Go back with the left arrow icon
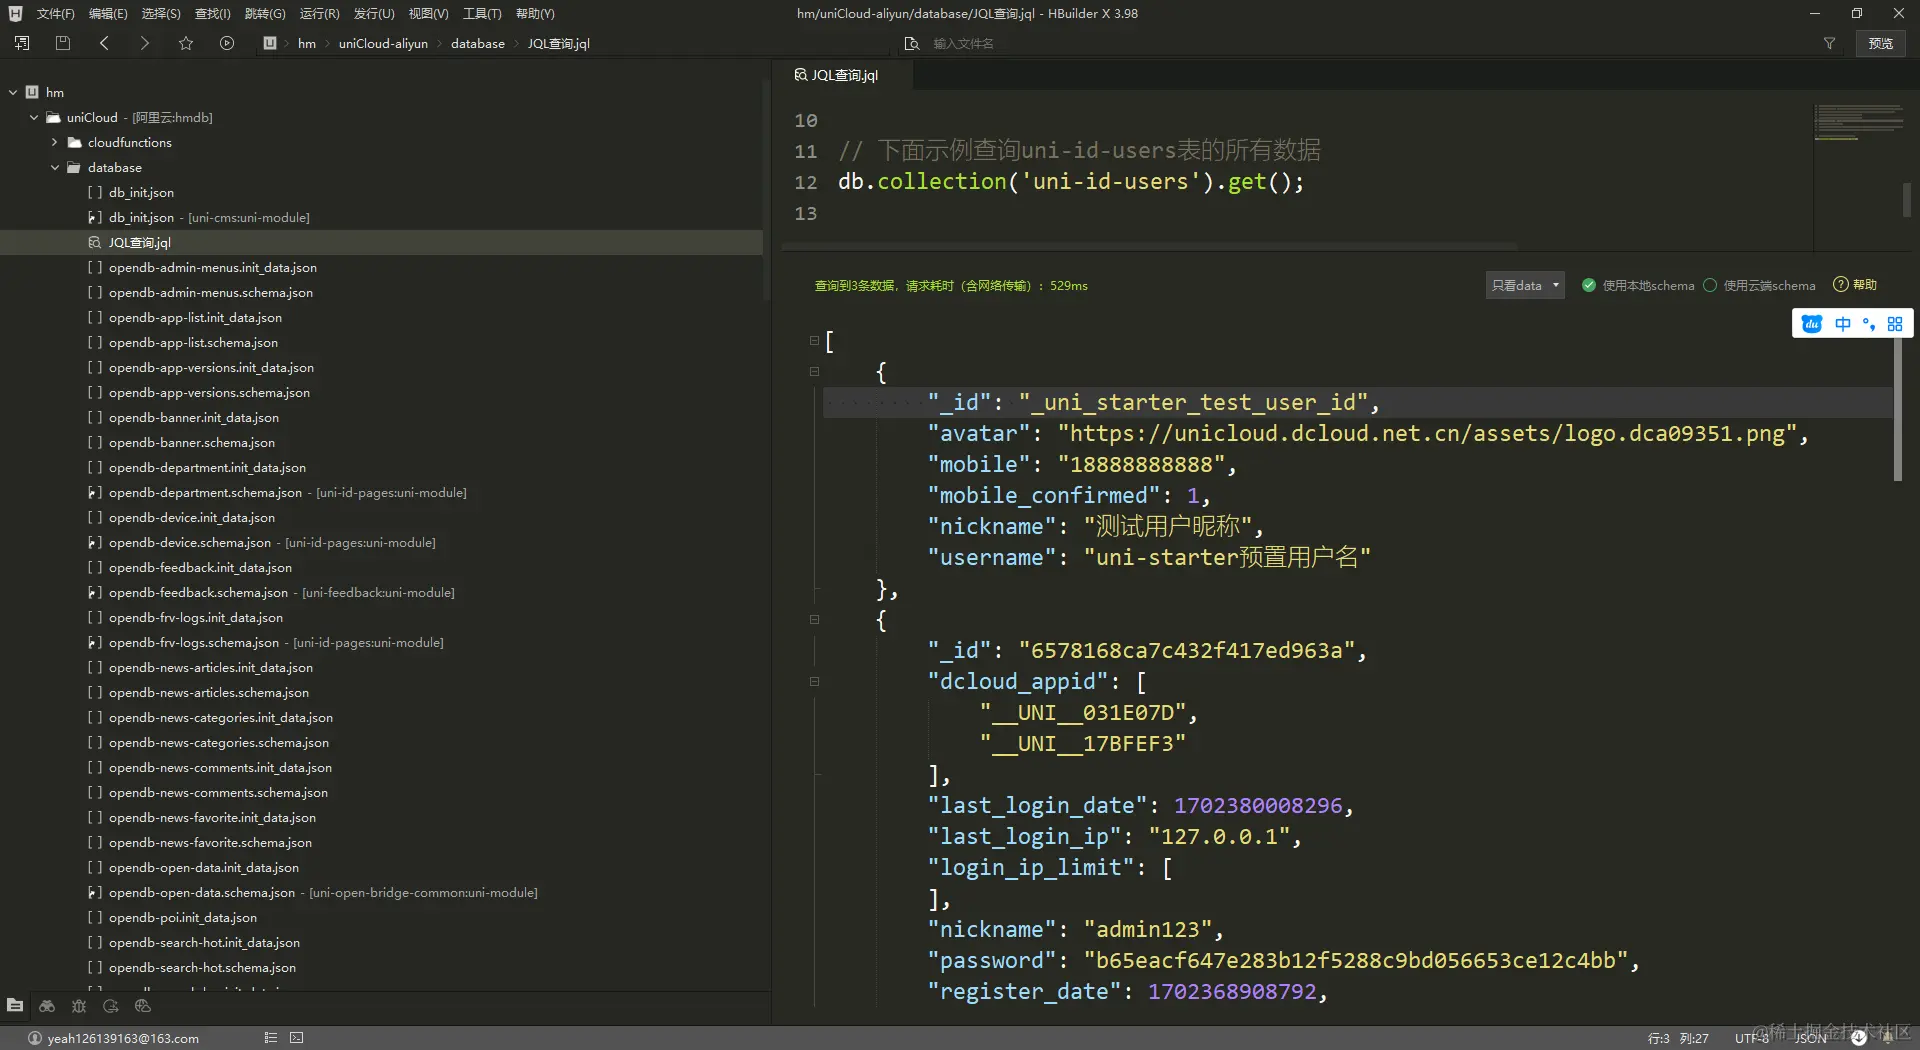 pyautogui.click(x=104, y=43)
